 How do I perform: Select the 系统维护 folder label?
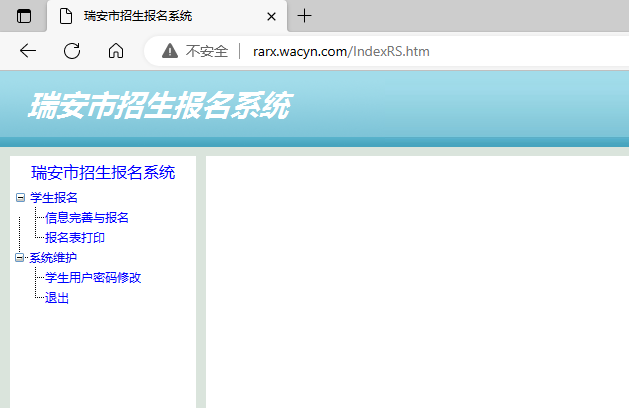(53, 257)
